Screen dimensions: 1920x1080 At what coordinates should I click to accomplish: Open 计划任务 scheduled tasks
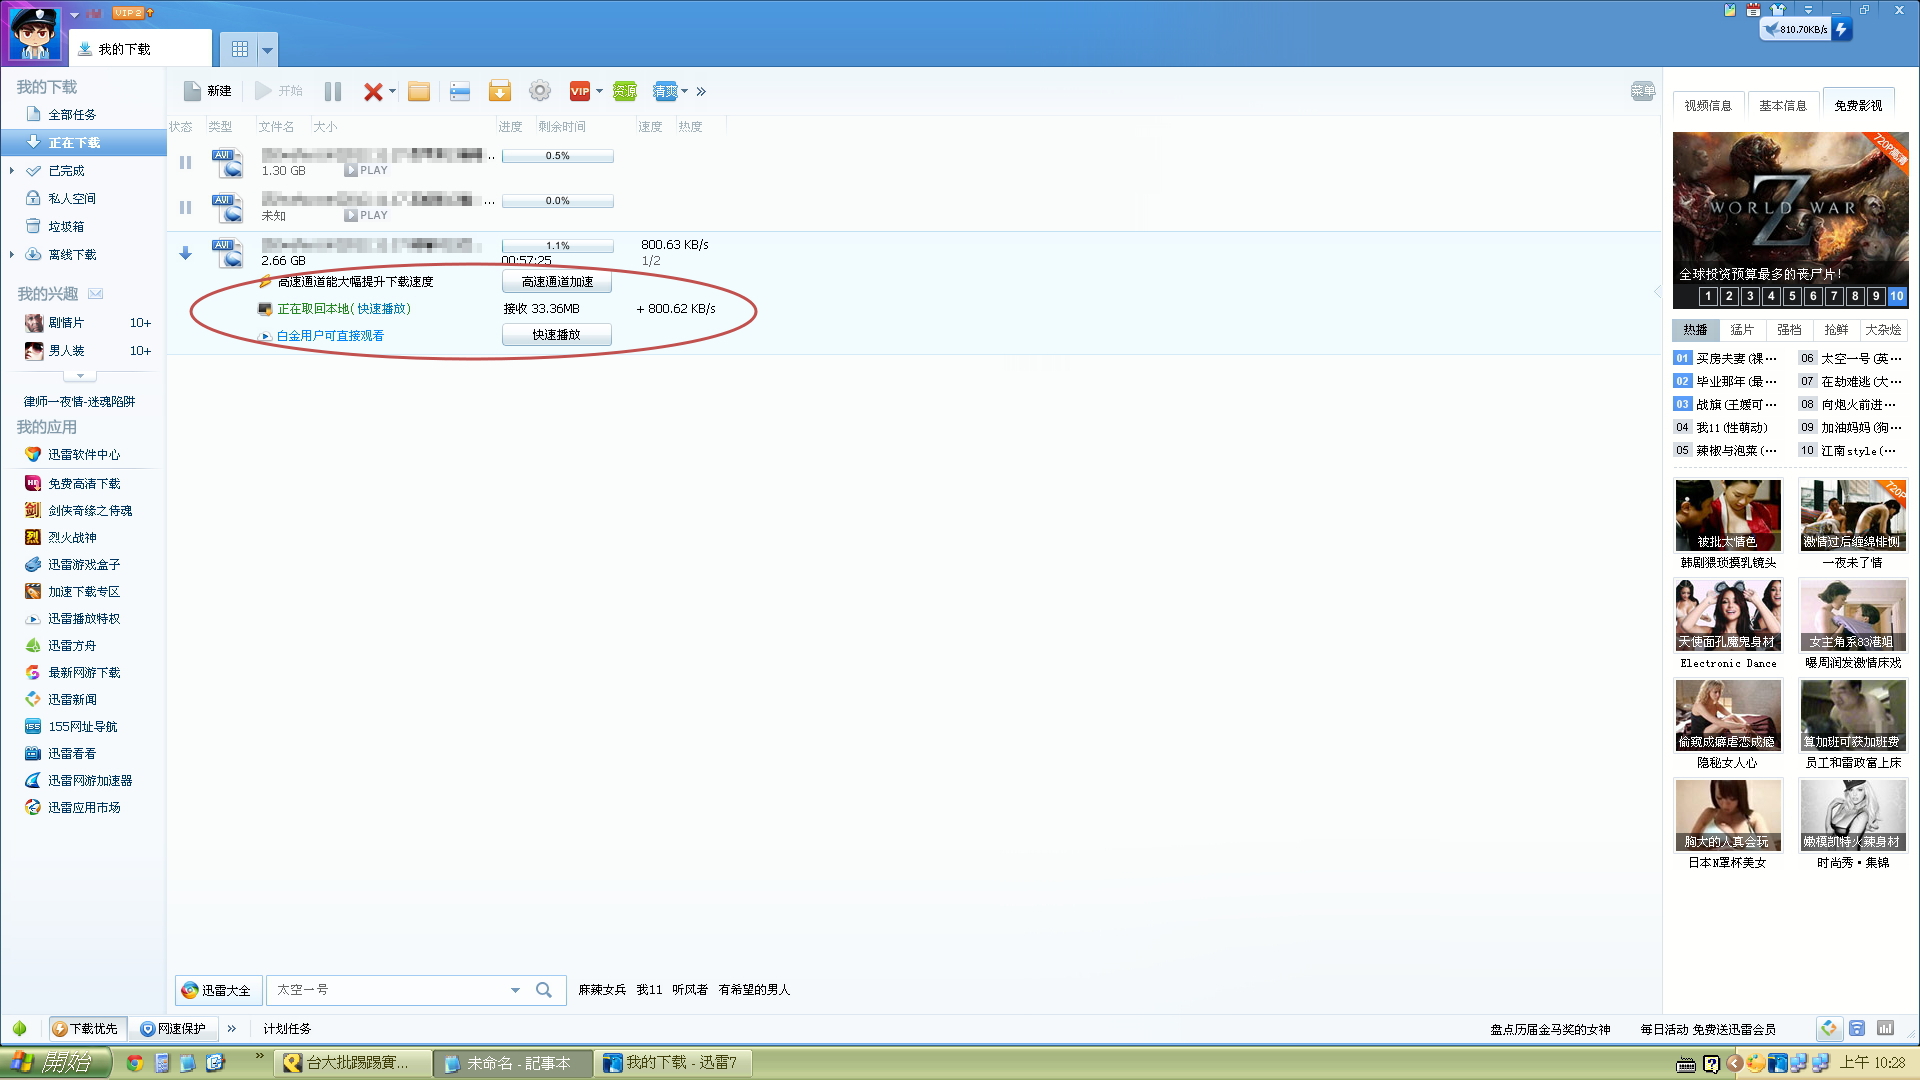tap(288, 1029)
